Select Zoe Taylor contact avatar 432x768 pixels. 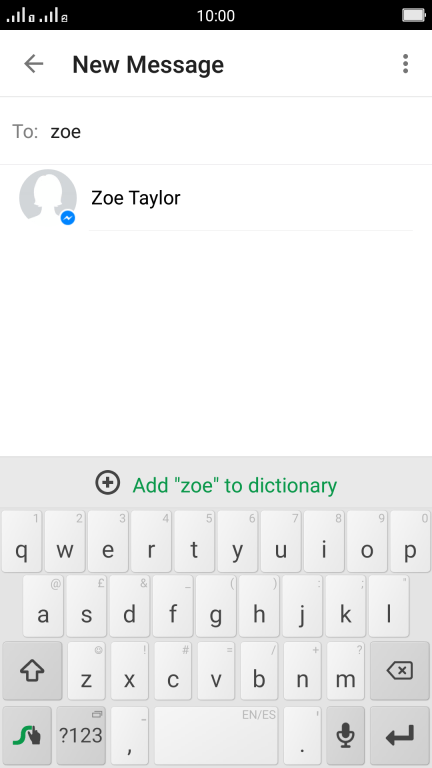tap(48, 198)
